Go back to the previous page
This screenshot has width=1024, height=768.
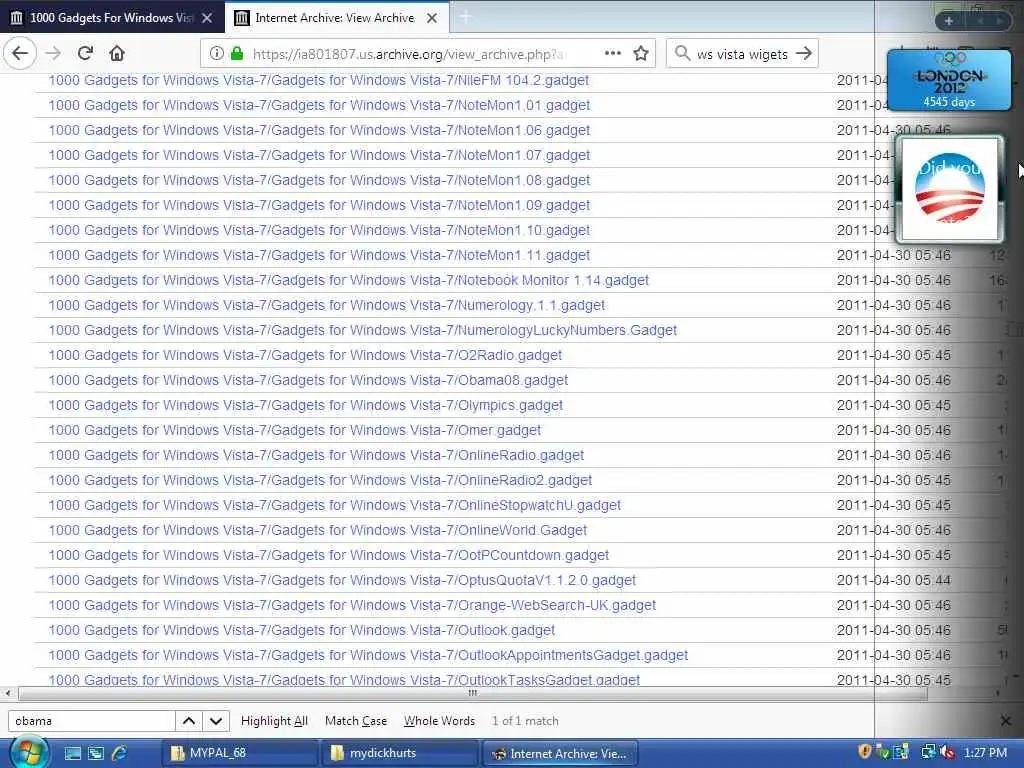[x=20, y=54]
